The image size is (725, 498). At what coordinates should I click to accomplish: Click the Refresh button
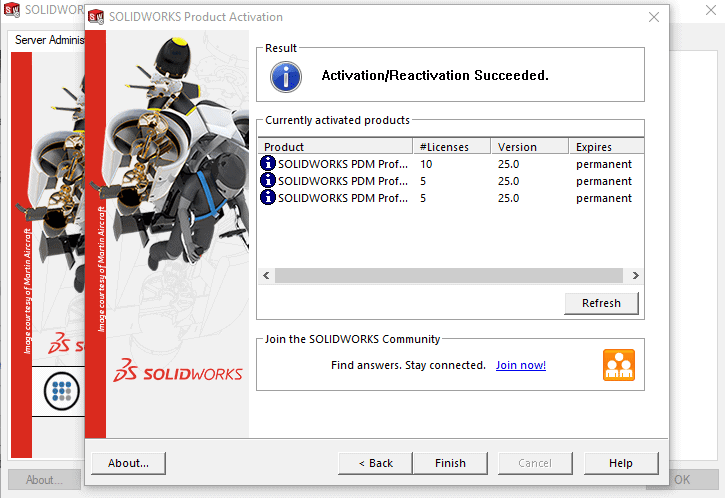coord(601,303)
